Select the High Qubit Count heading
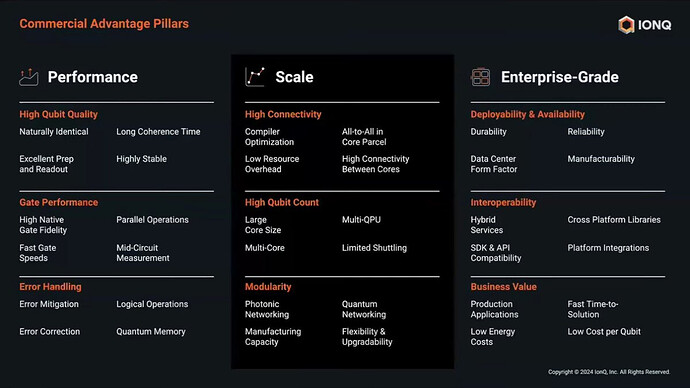The width and height of the screenshot is (690, 388). [282, 202]
